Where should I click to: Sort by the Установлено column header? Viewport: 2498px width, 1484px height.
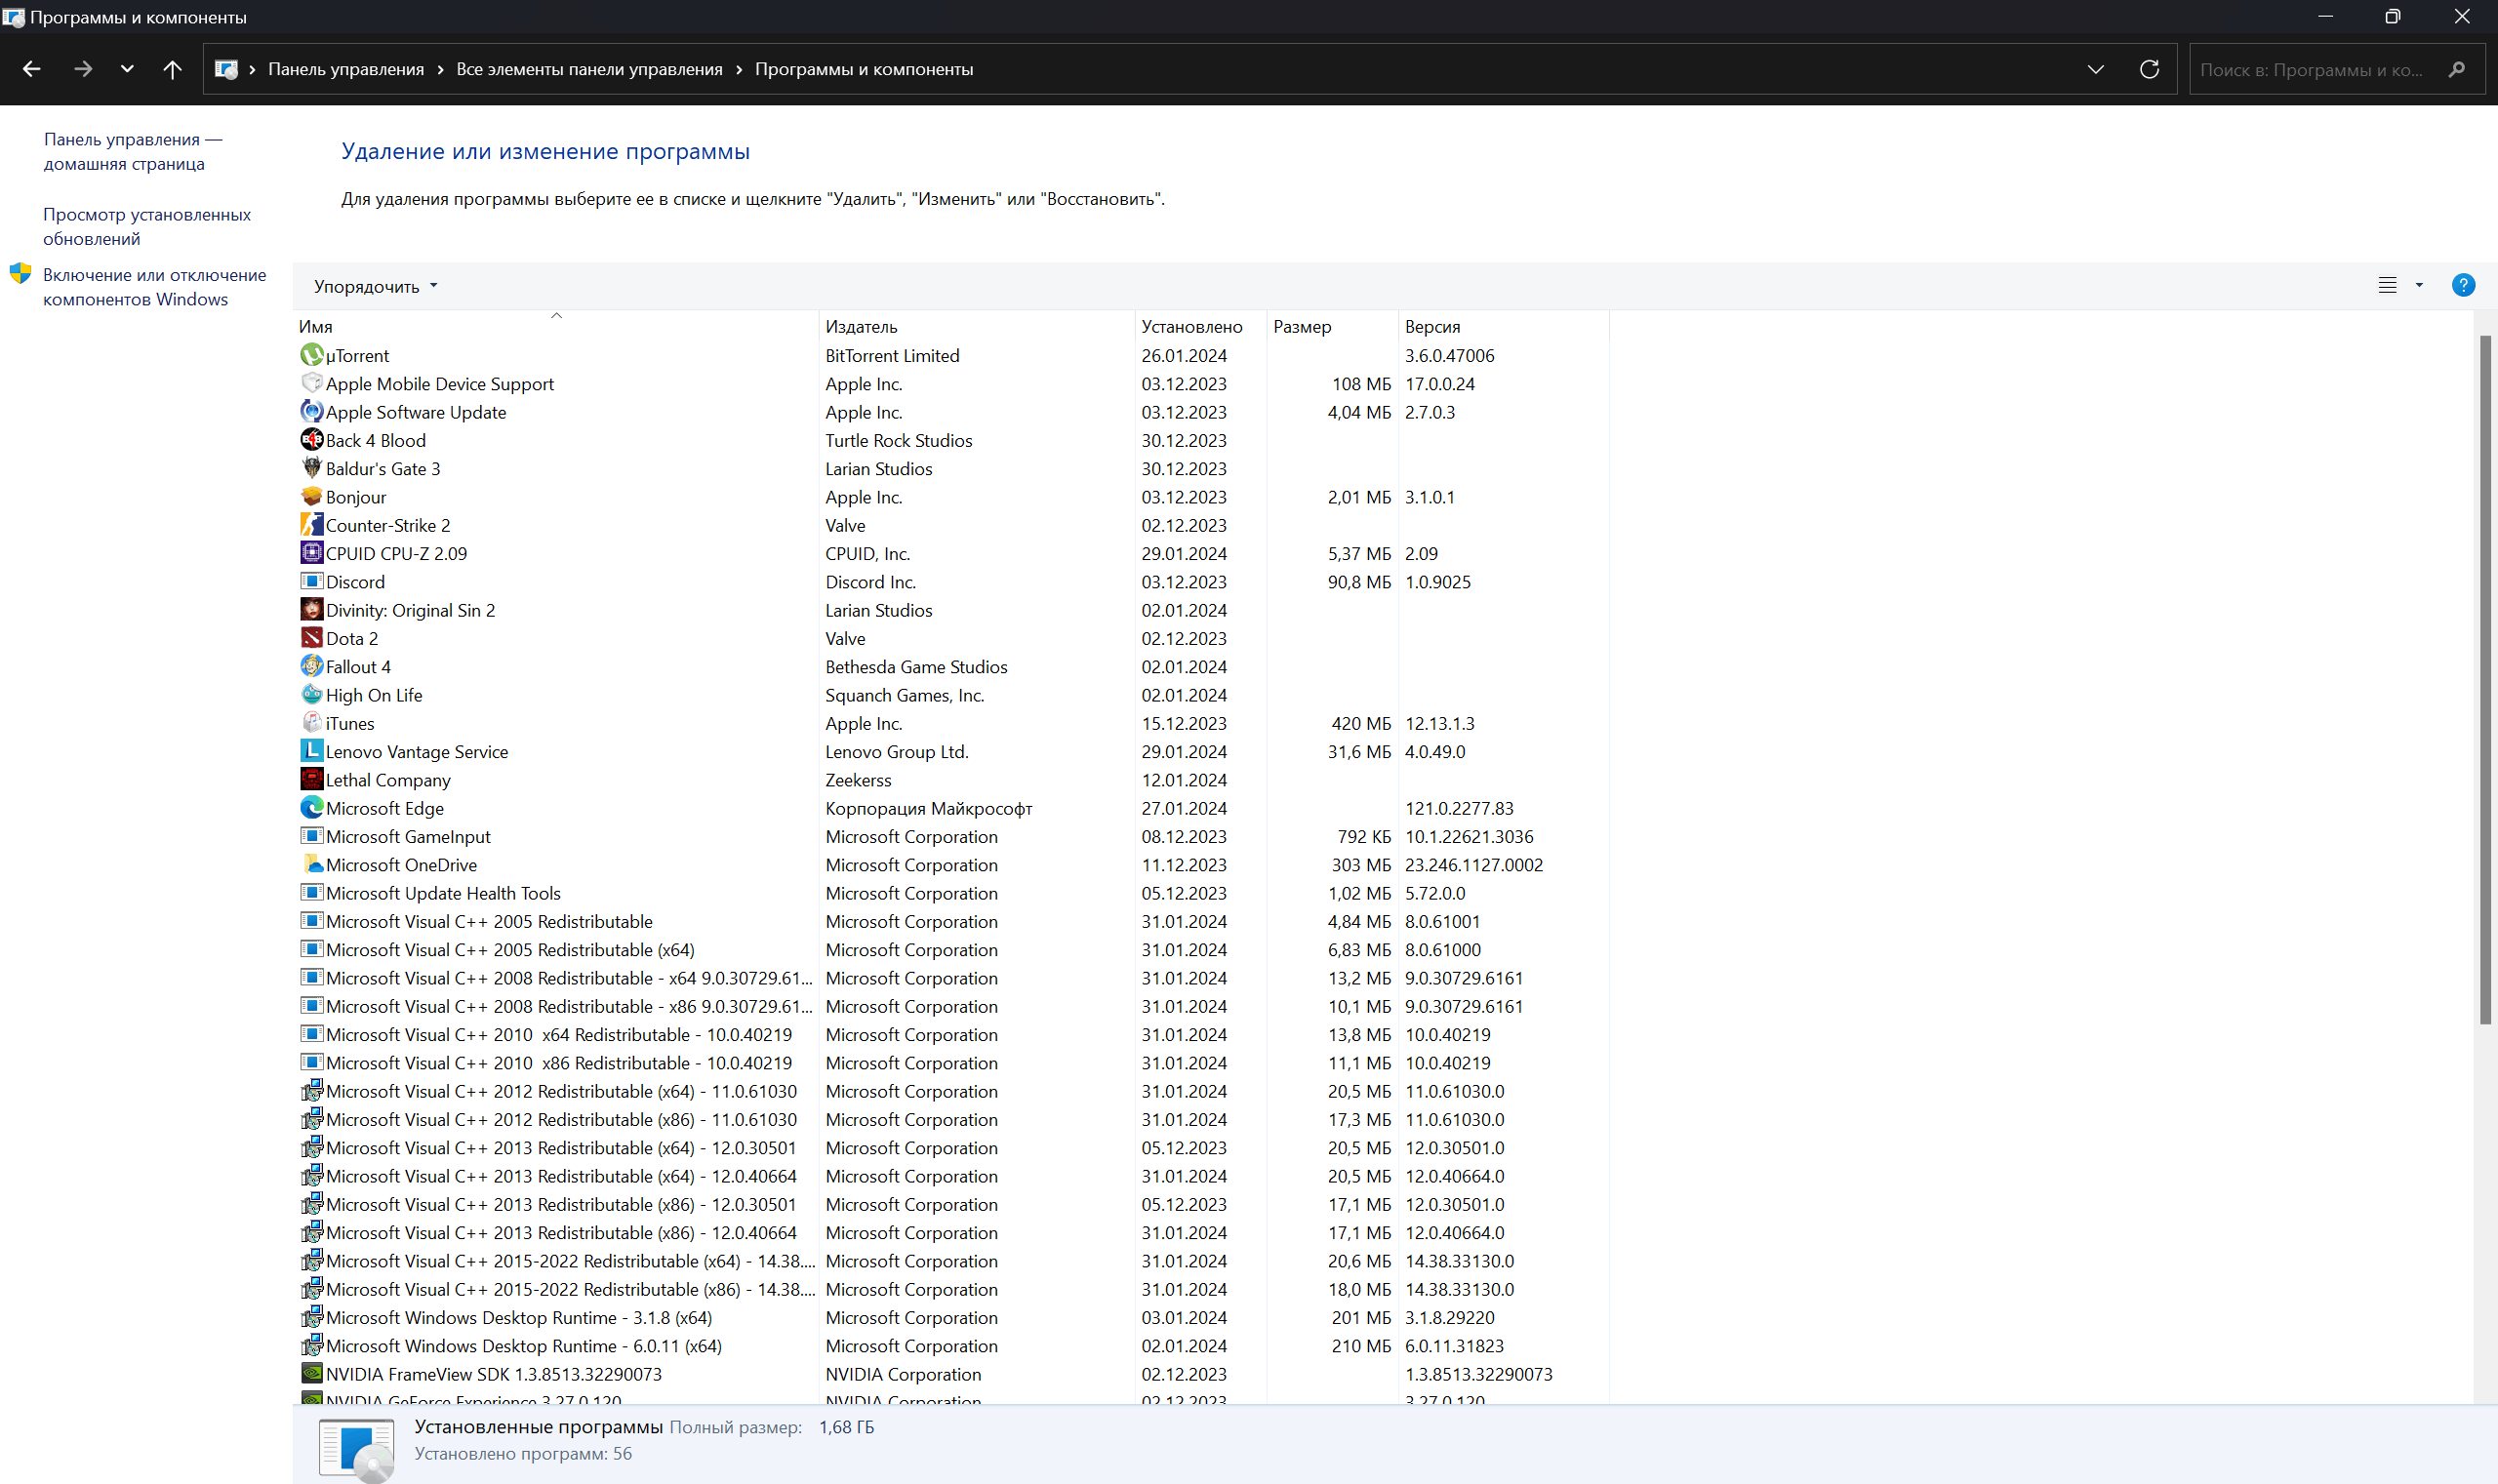tap(1201, 326)
